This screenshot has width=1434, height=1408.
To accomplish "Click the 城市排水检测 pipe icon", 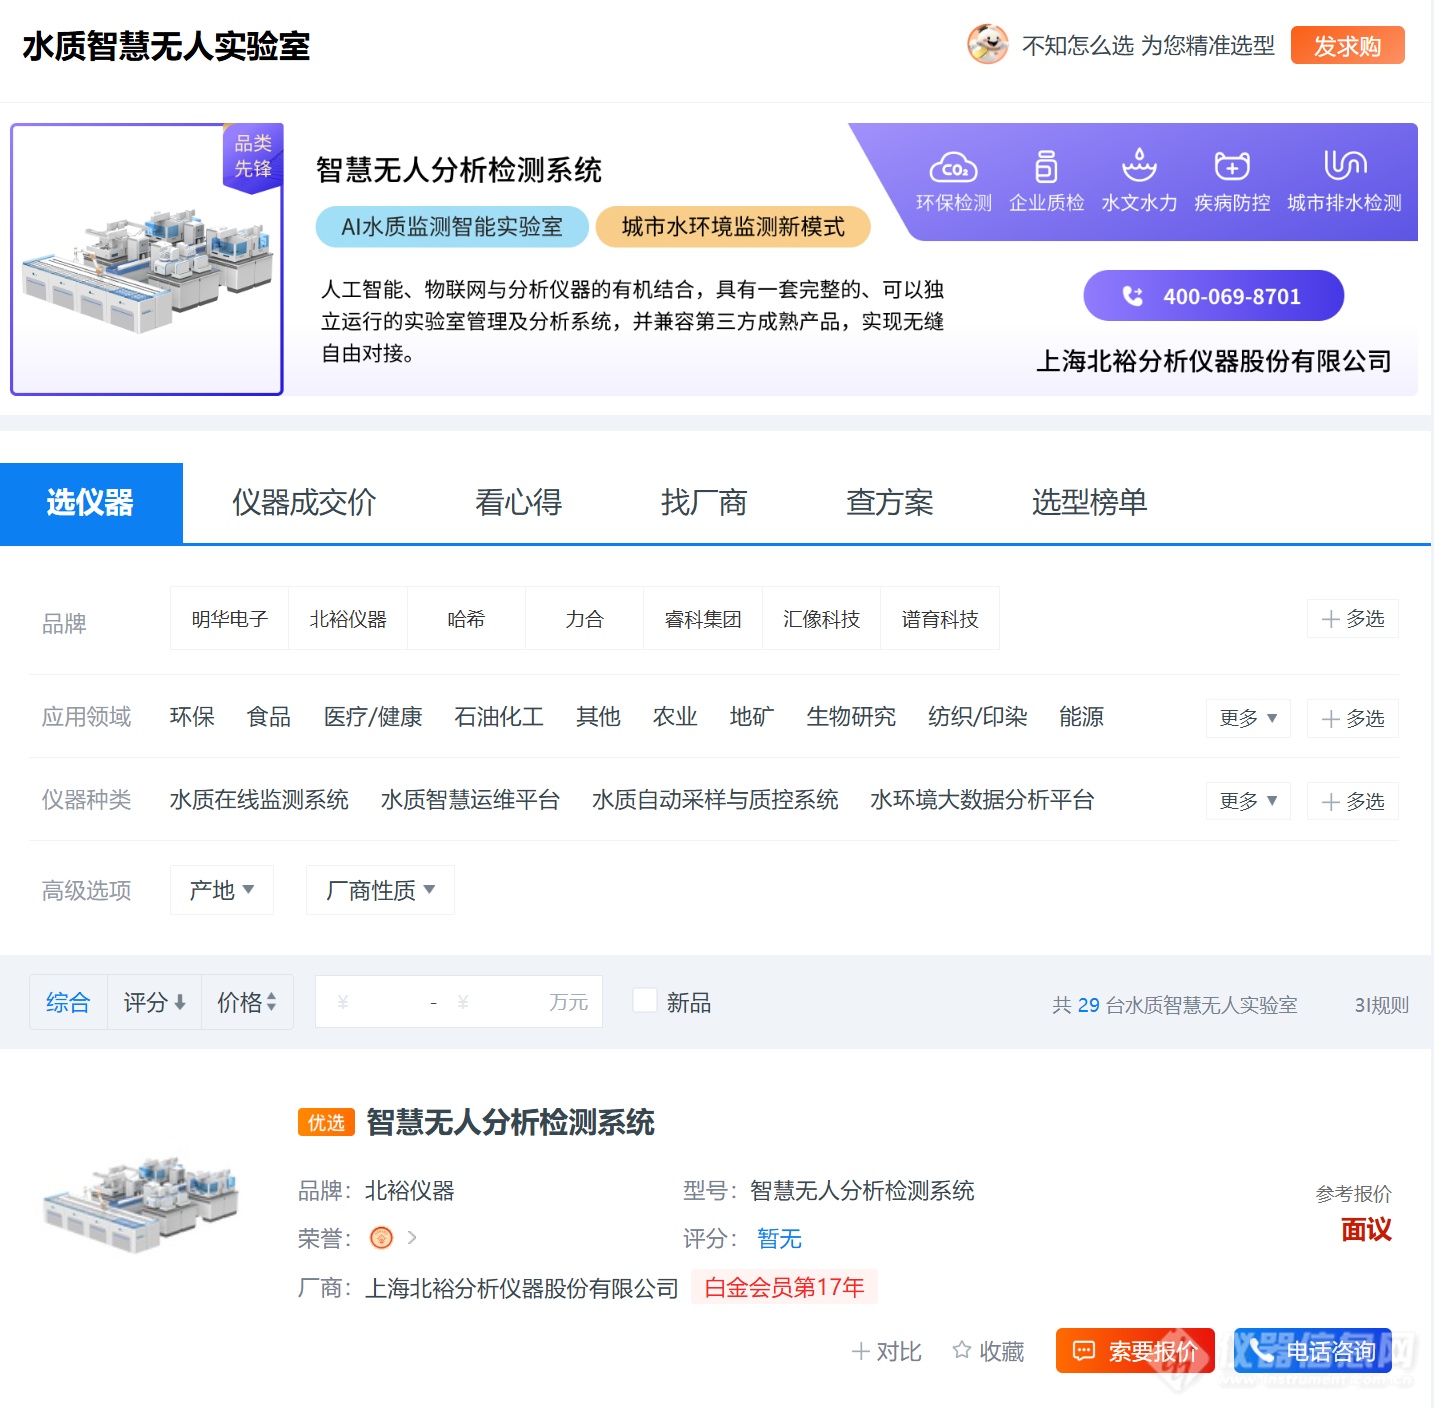I will point(1345,165).
